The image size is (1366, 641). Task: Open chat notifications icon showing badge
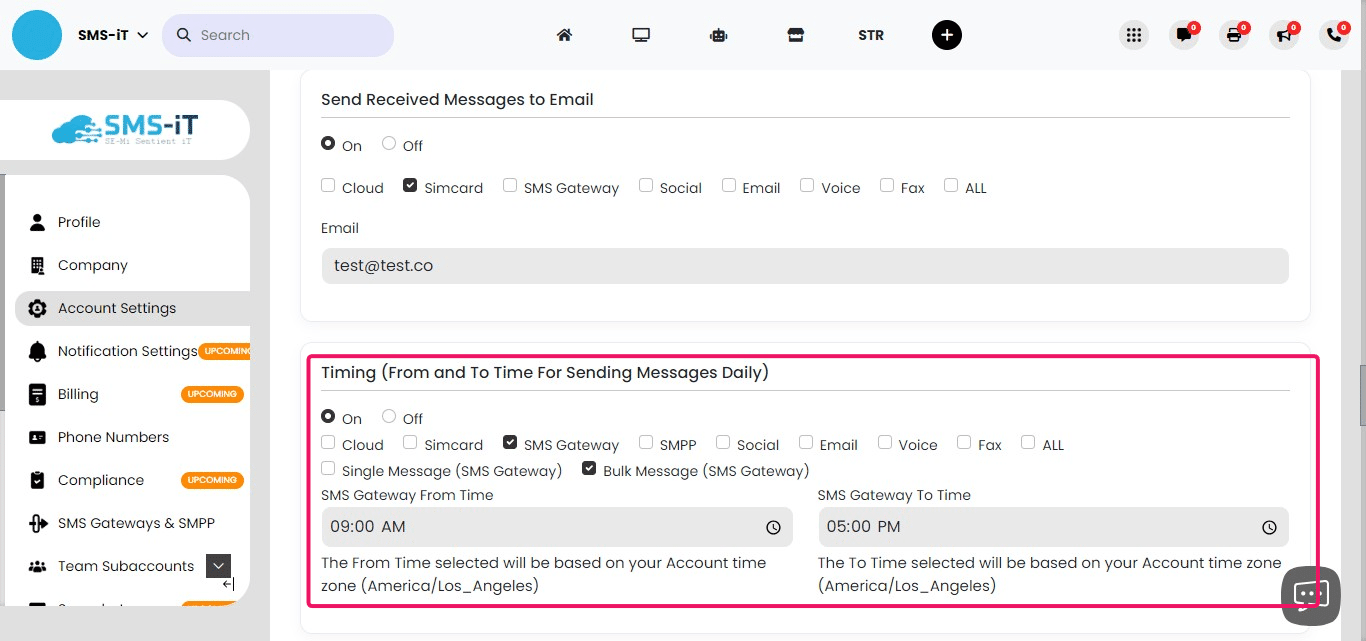1184,34
